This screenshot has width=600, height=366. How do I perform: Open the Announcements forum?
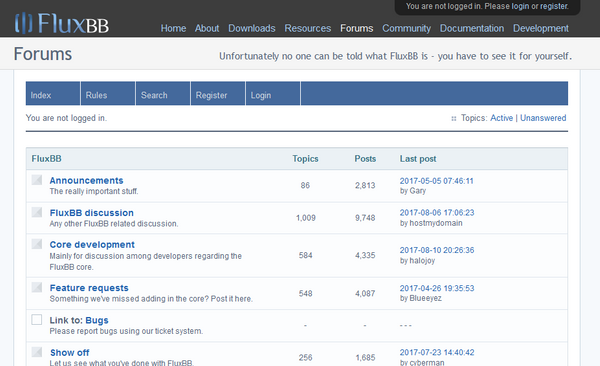[86, 180]
